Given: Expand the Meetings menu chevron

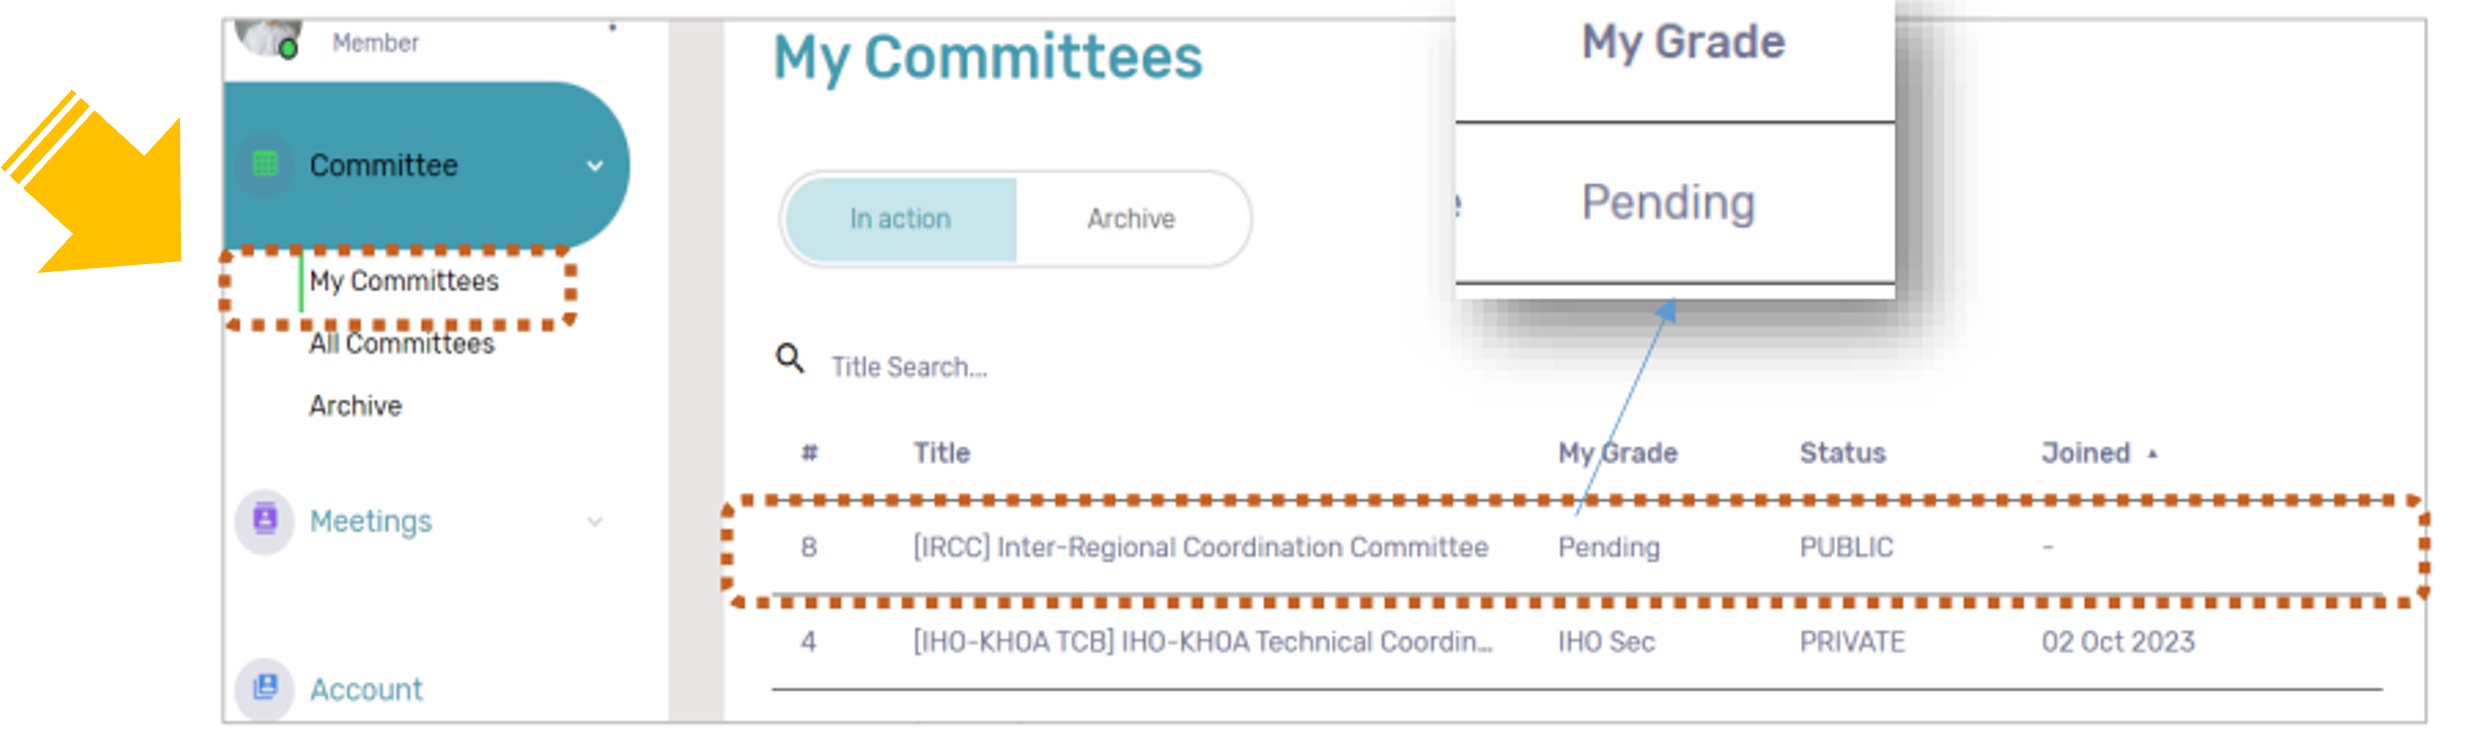Looking at the screenshot, I should (595, 521).
